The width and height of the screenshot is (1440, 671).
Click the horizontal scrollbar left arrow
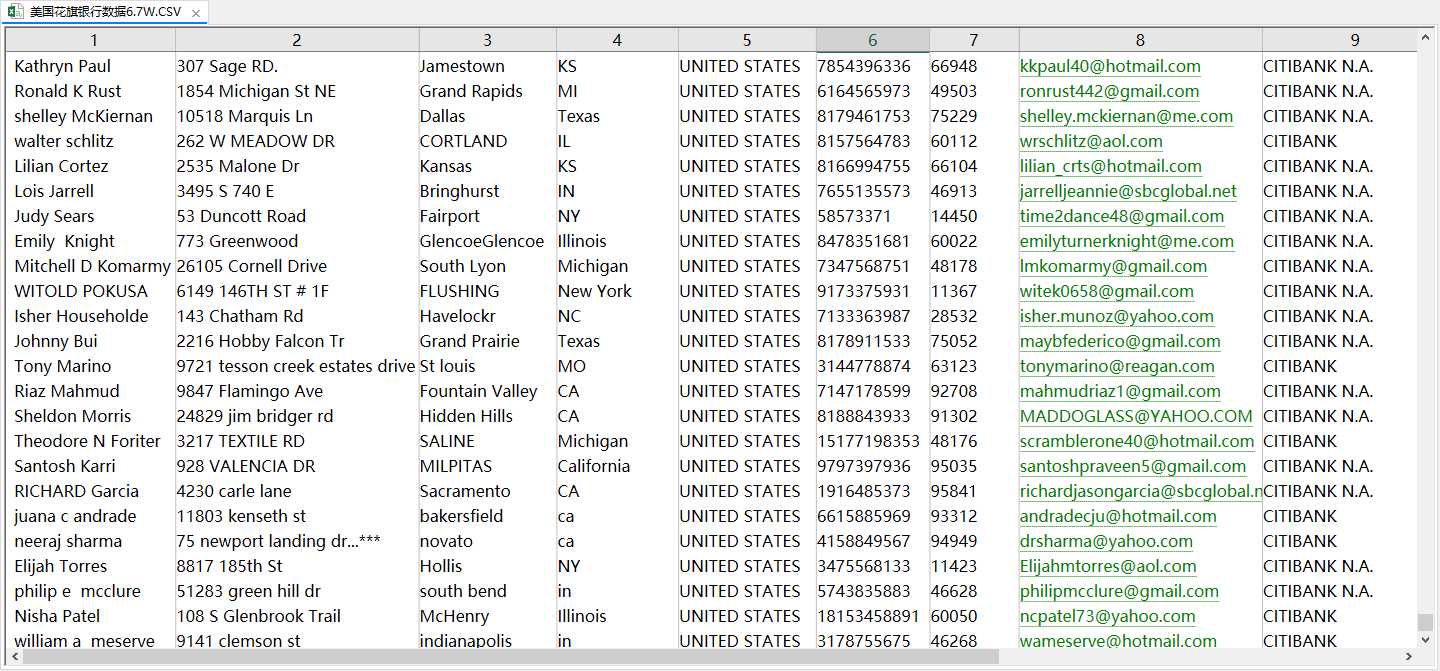coord(14,657)
